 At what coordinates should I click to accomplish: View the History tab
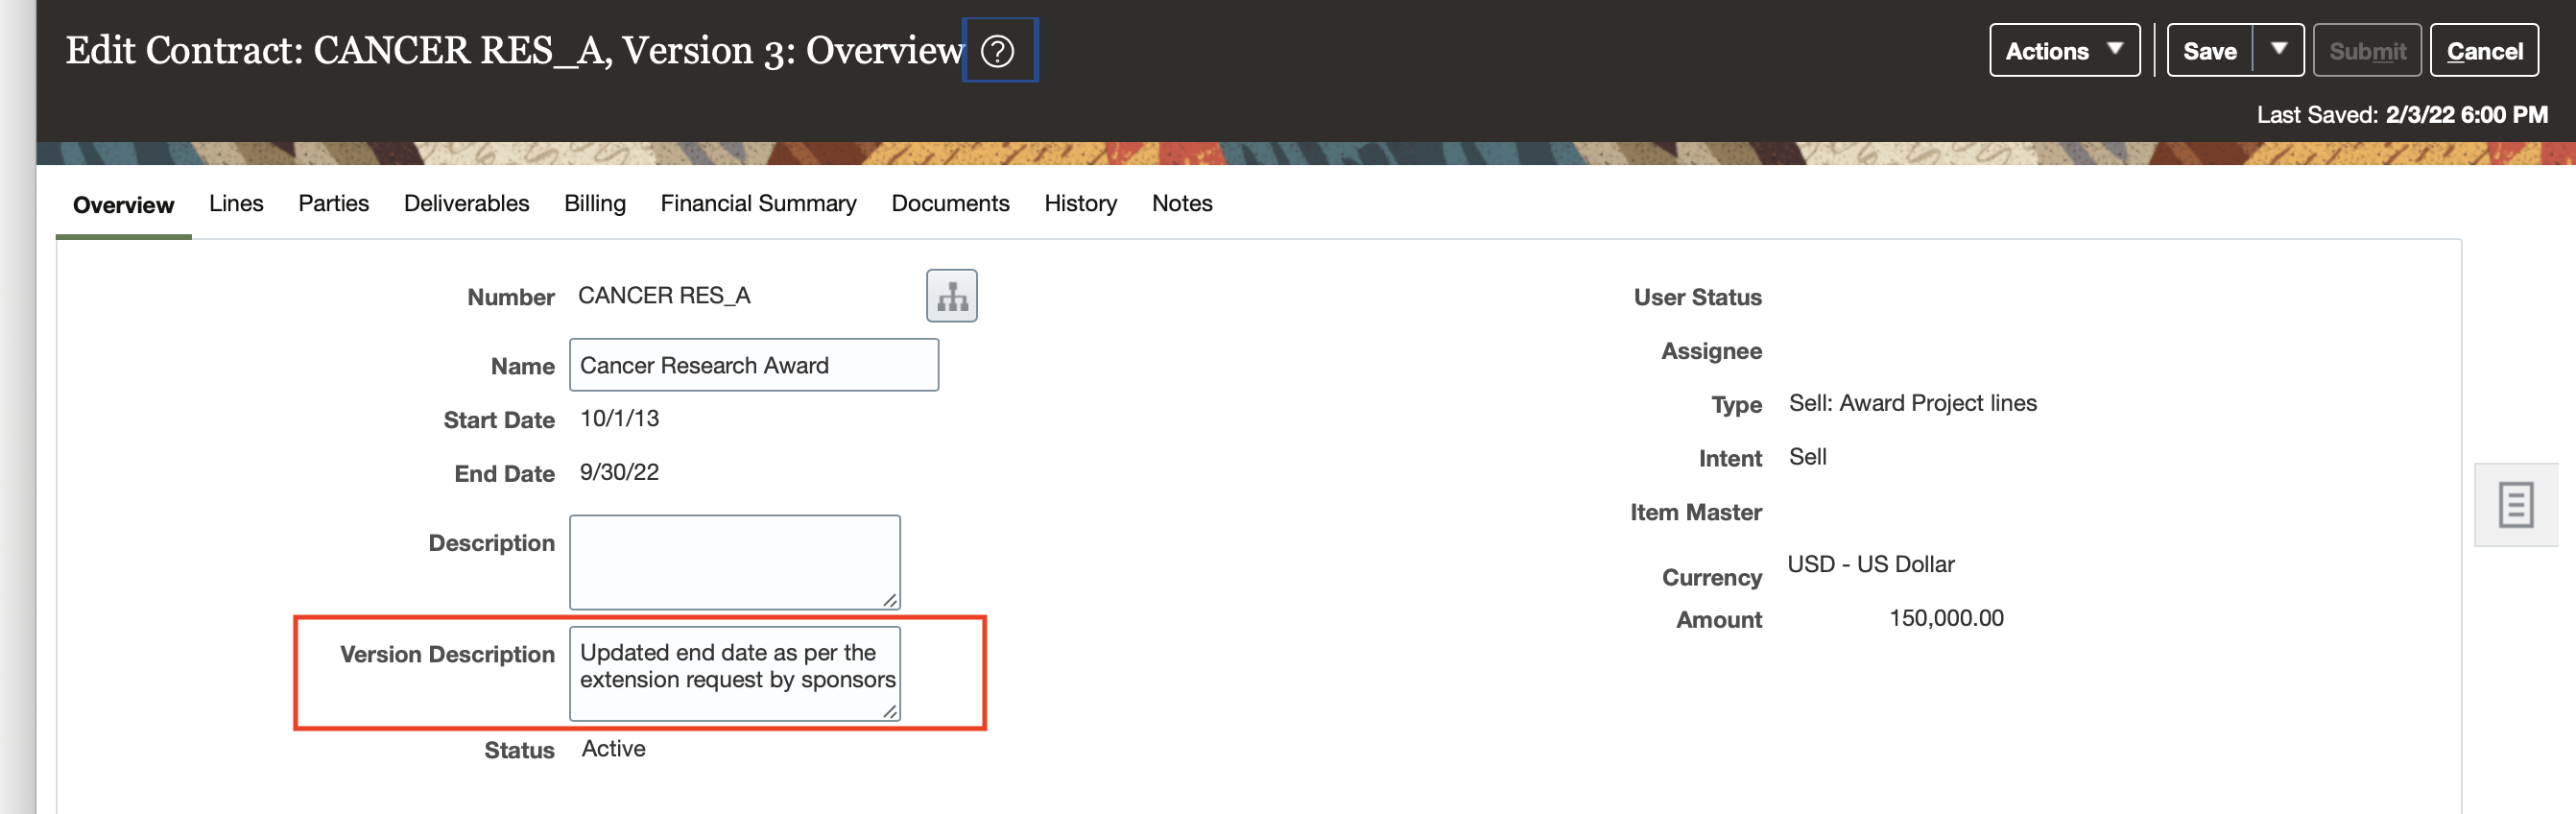pos(1080,203)
